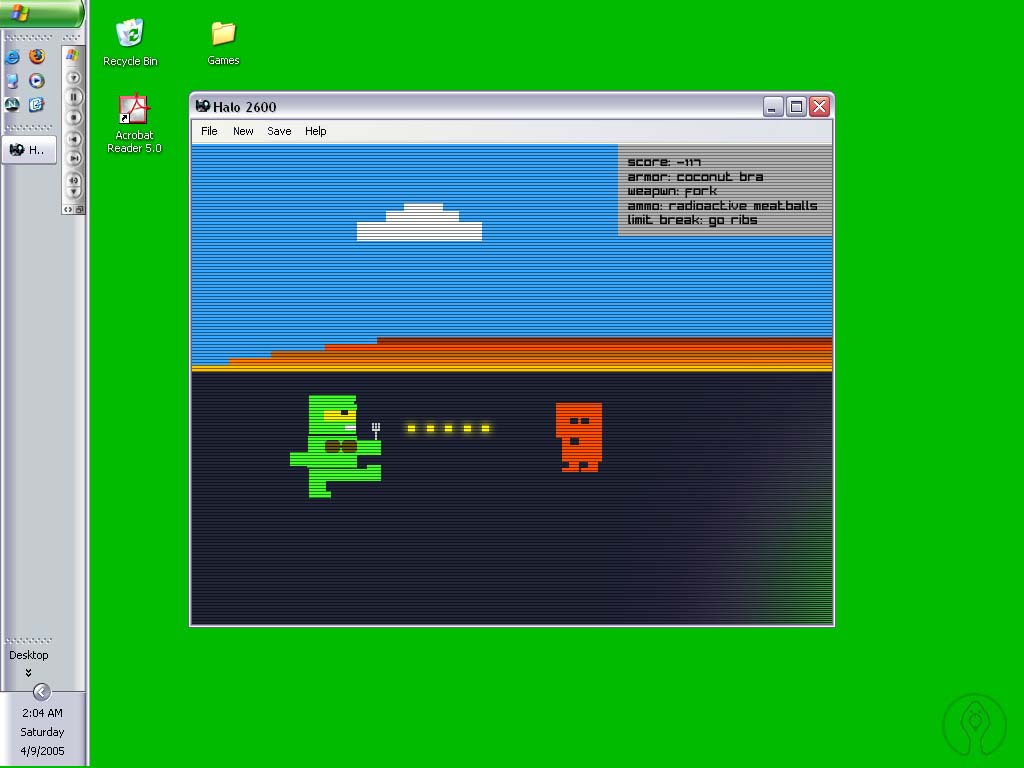Open the New menu in Halo 2600
1024x768 pixels.
click(x=243, y=131)
